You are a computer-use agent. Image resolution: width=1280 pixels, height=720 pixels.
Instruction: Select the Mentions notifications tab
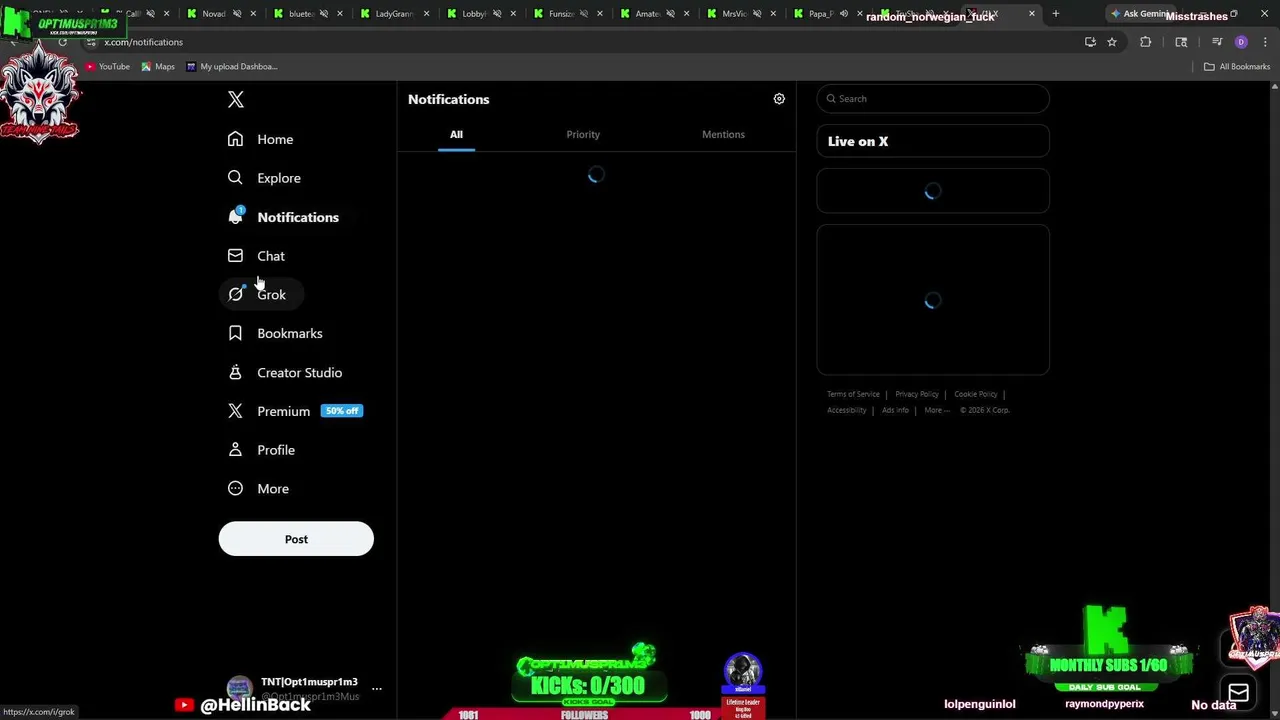coord(723,134)
